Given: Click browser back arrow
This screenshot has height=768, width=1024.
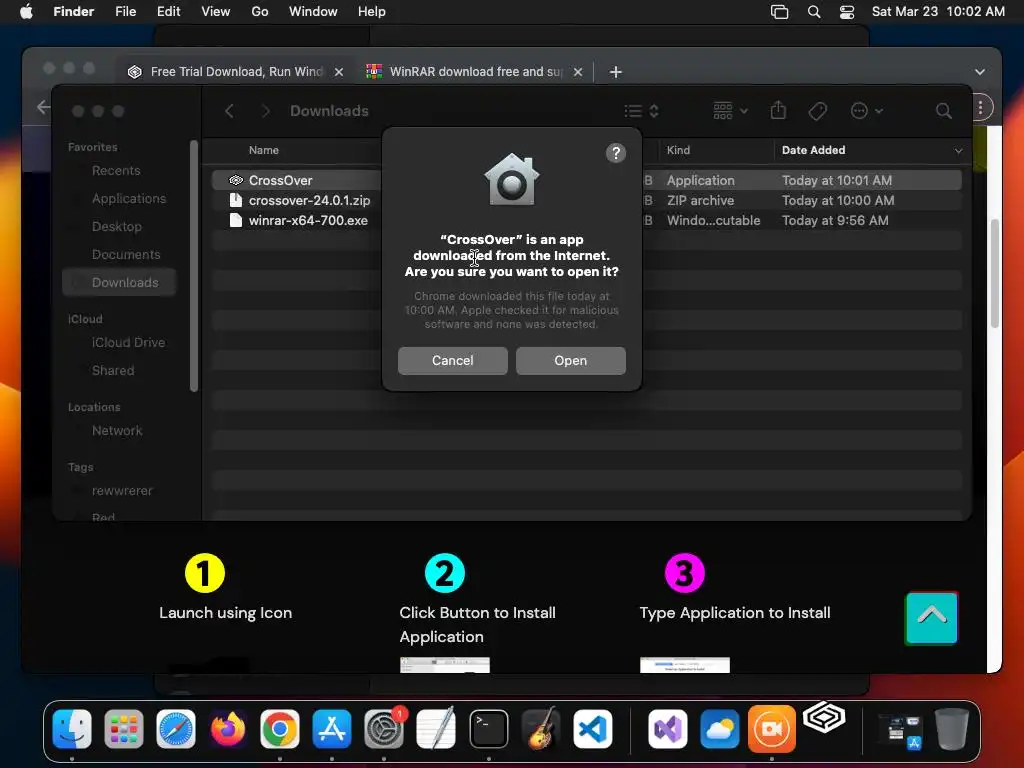Looking at the screenshot, I should click(43, 107).
